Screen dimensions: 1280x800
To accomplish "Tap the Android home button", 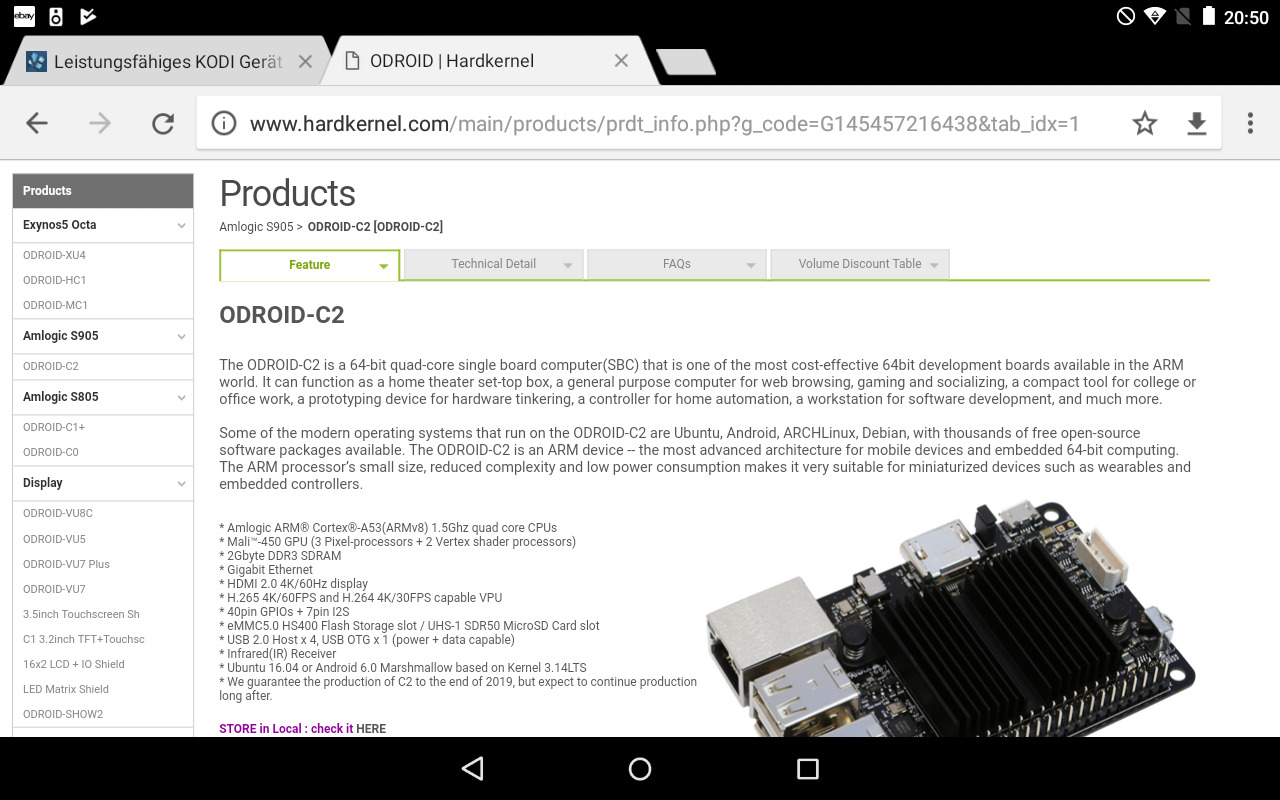I will pyautogui.click(x=640, y=768).
